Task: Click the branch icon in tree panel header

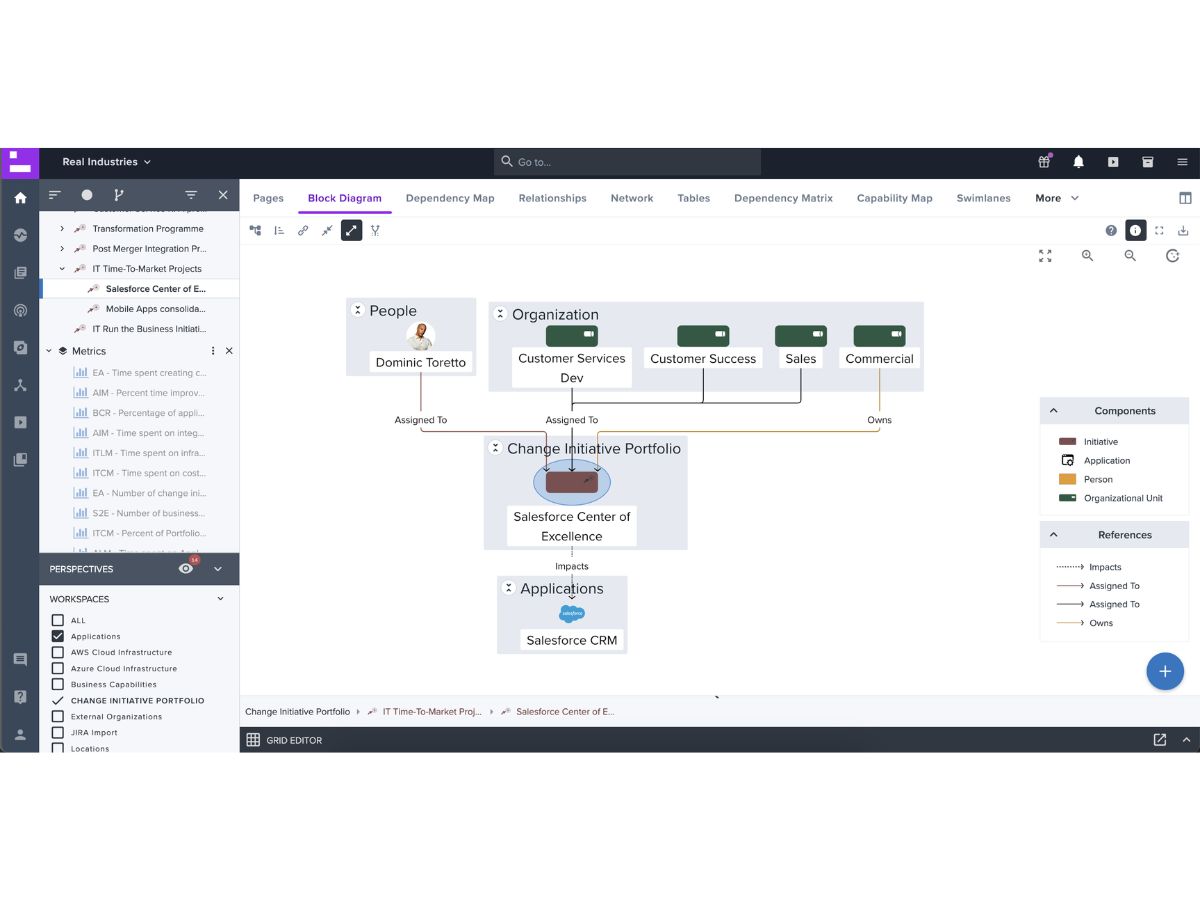Action: click(x=119, y=195)
